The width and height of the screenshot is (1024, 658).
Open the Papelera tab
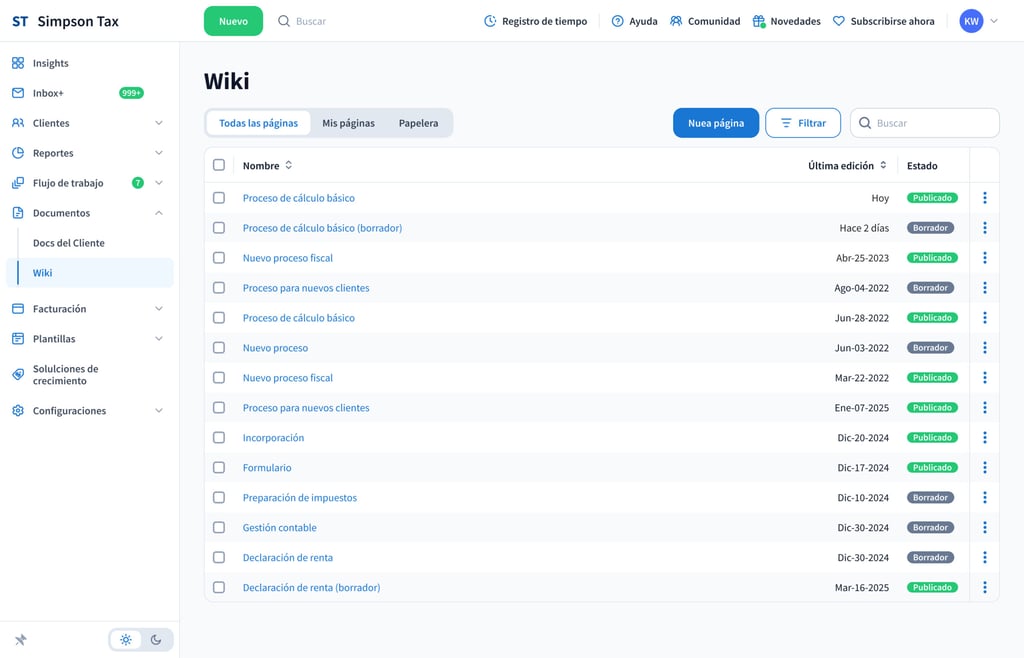point(418,123)
